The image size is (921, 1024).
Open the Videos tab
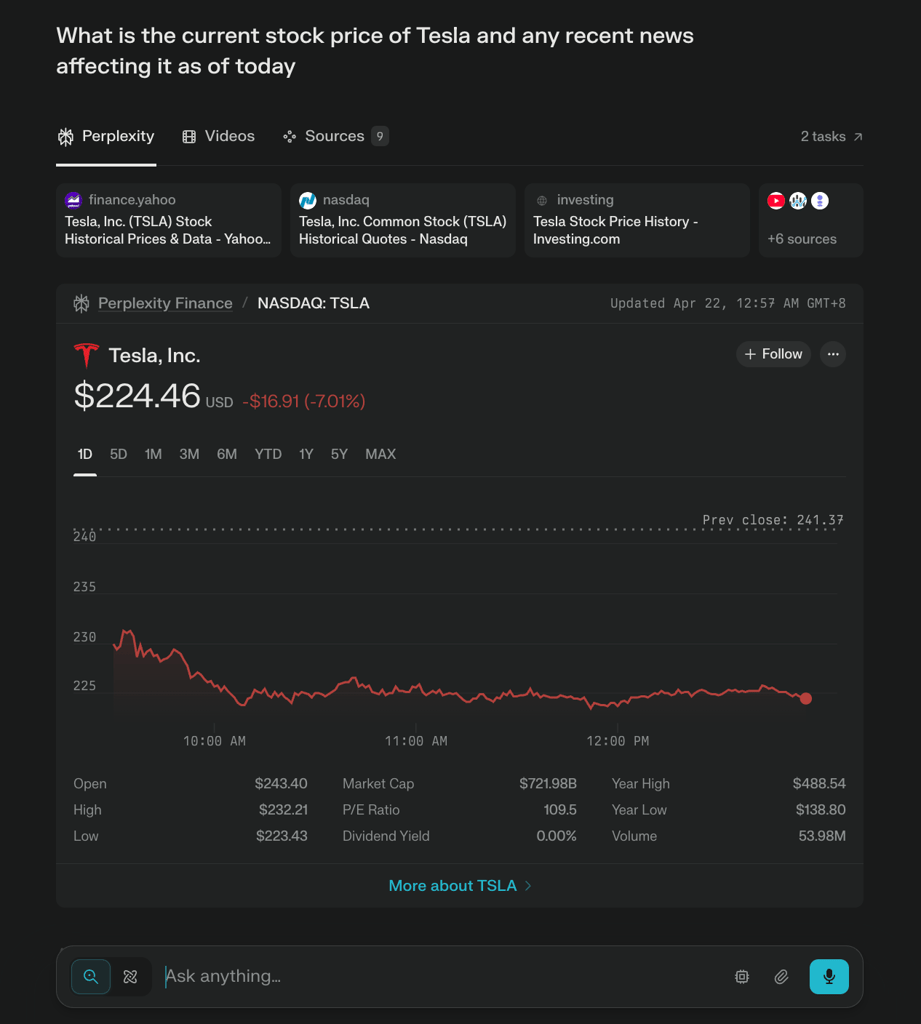pyautogui.click(x=218, y=136)
